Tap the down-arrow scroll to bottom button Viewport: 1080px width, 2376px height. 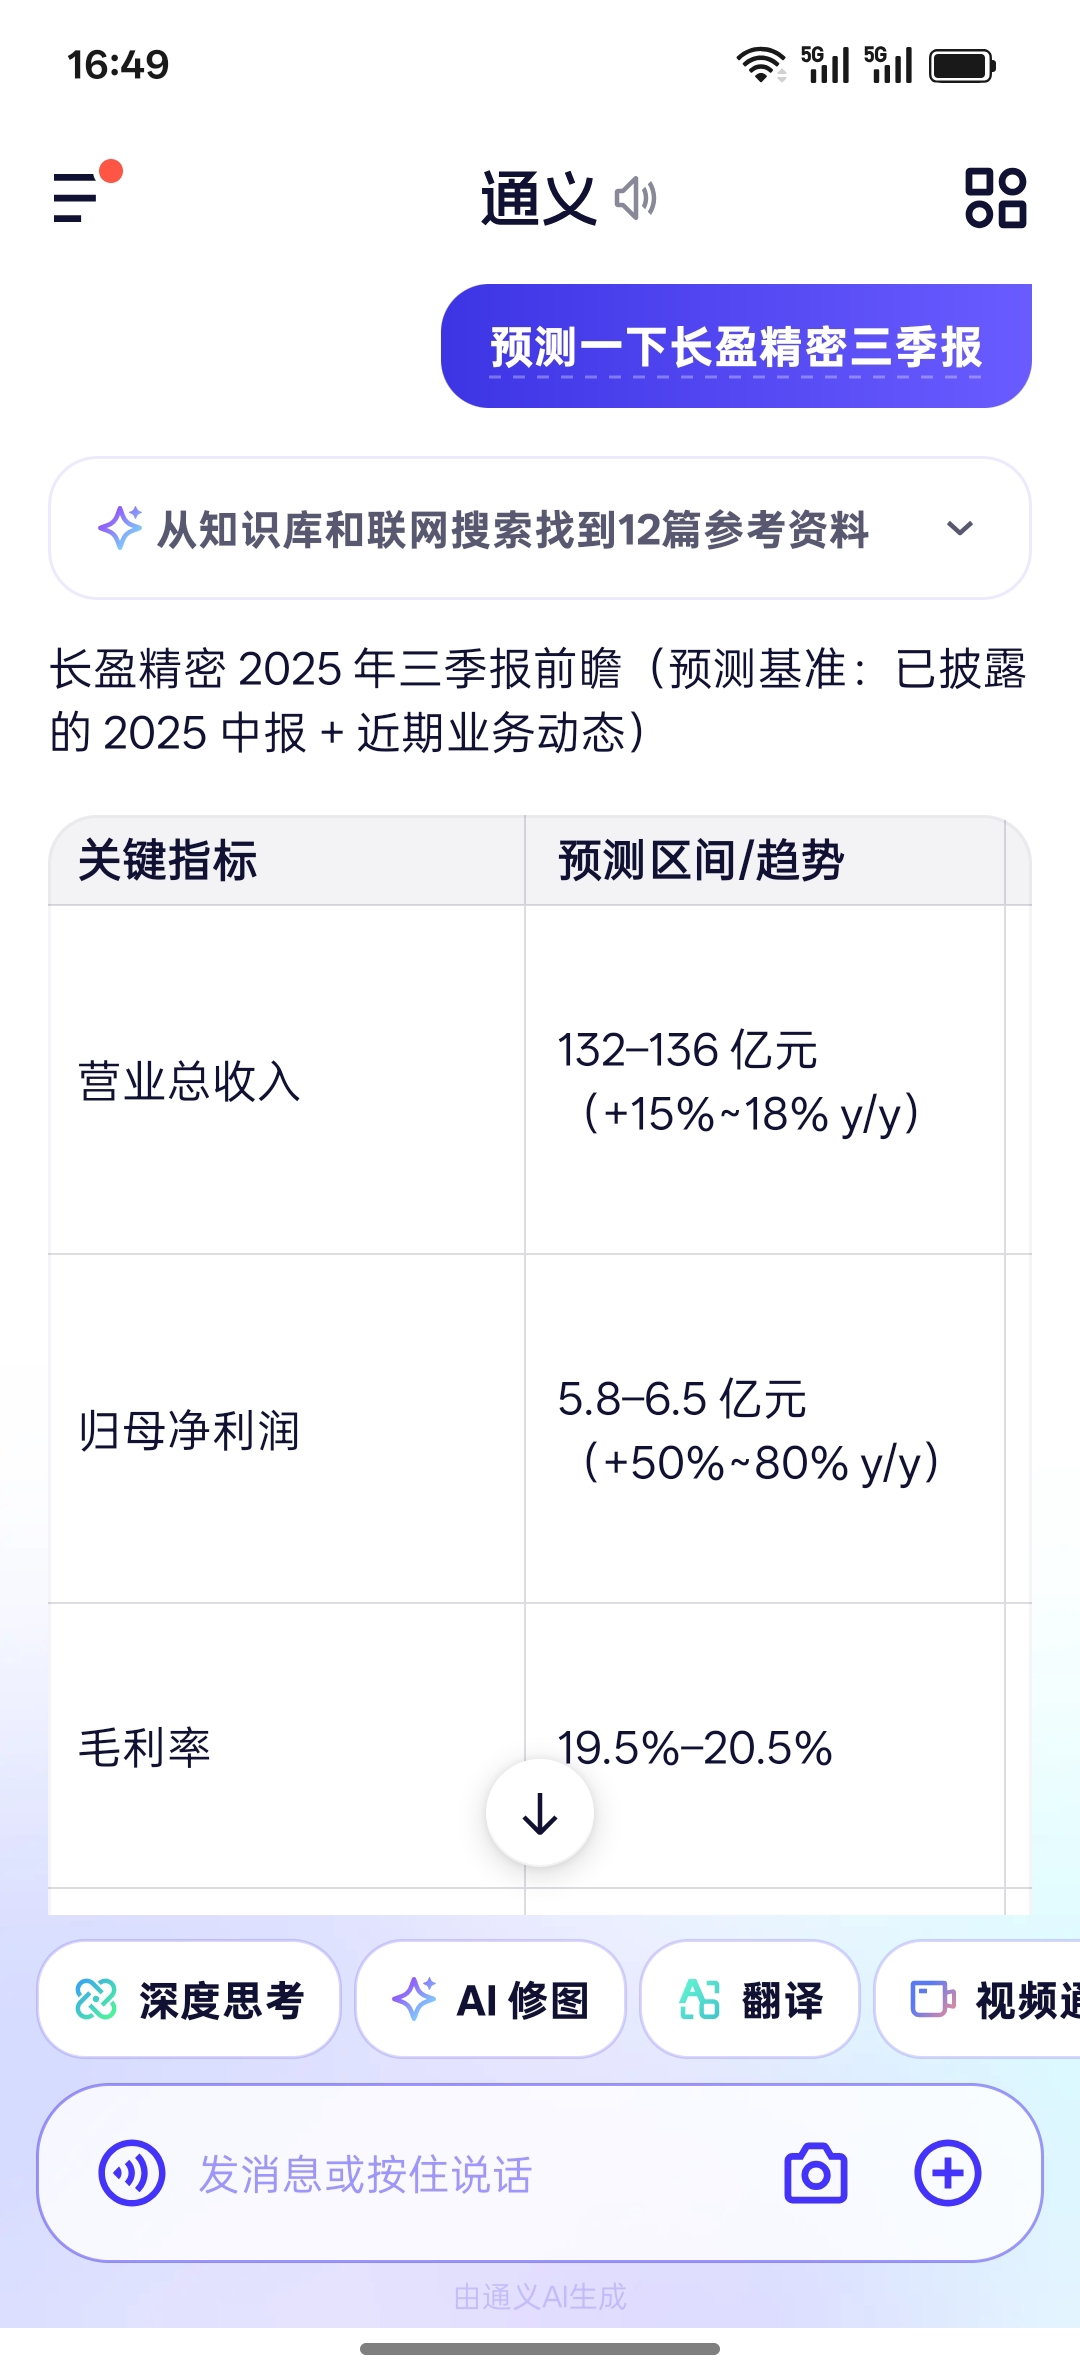click(540, 1813)
